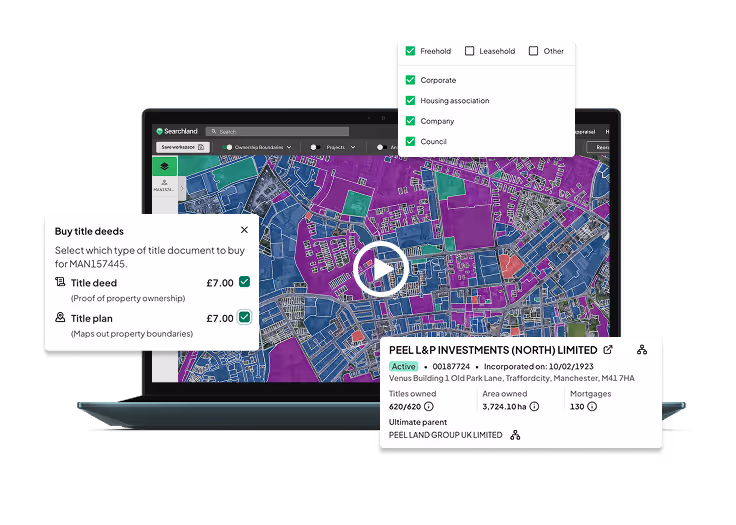Screen dimensions: 736x525
Task: Click the Active status badge
Action: click(x=404, y=366)
